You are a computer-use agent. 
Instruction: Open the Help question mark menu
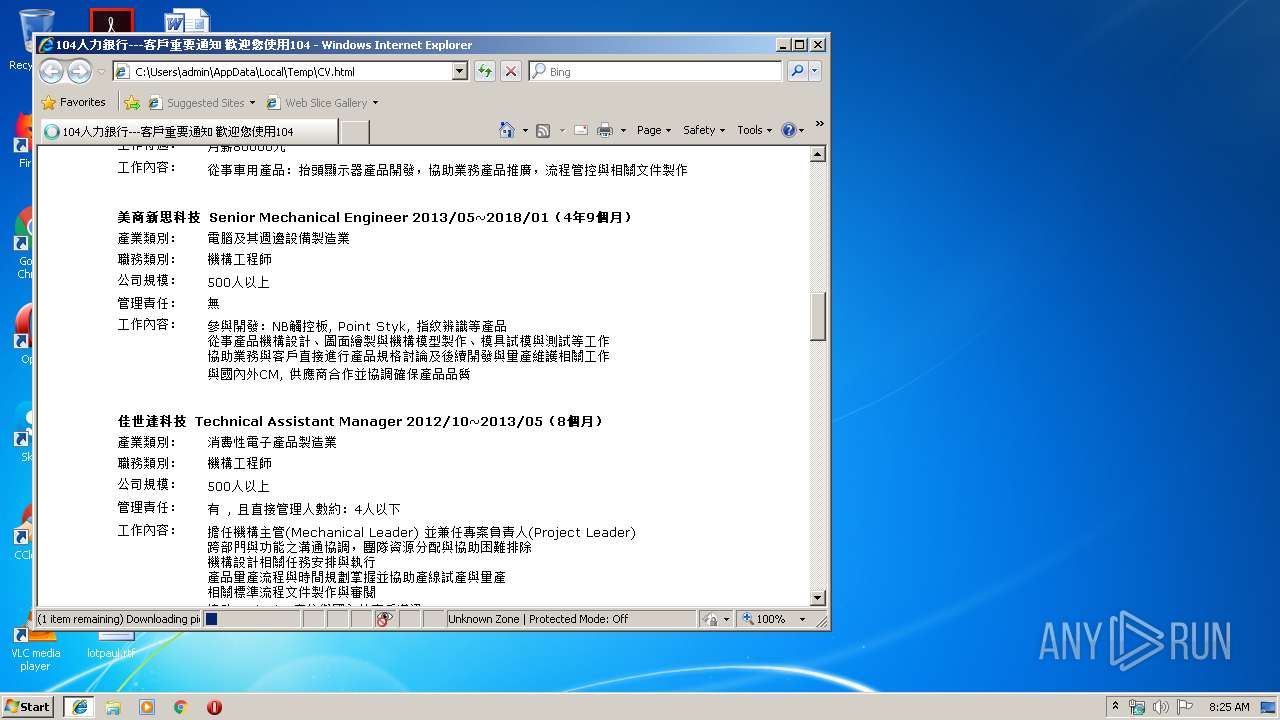pos(792,130)
